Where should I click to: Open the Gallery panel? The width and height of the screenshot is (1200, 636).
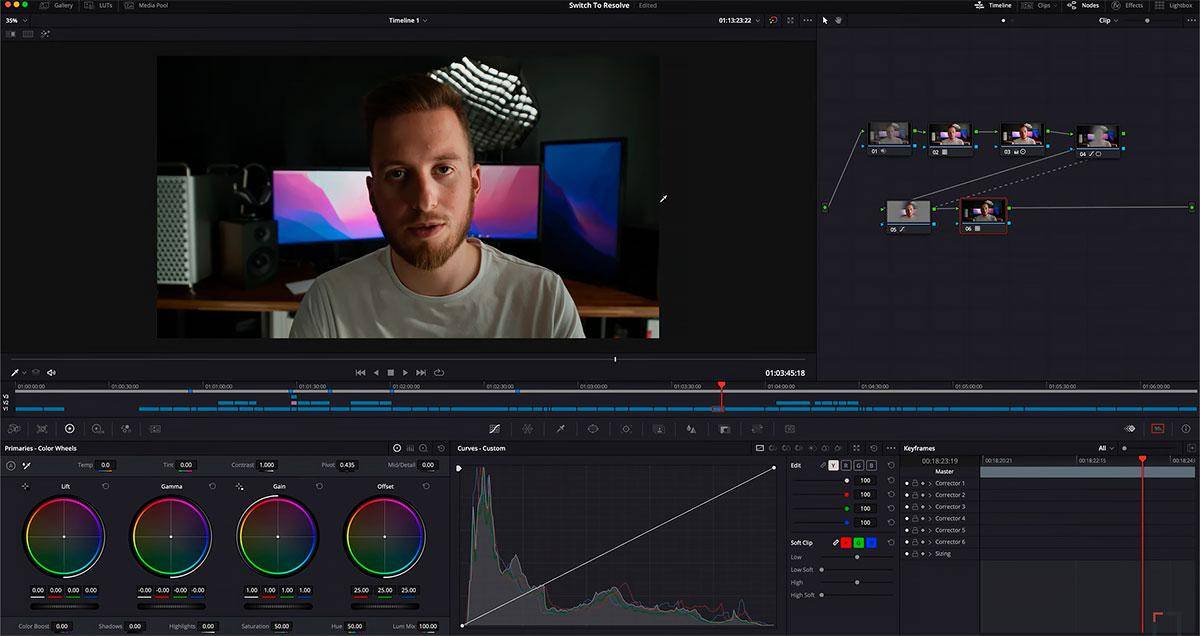click(57, 5)
